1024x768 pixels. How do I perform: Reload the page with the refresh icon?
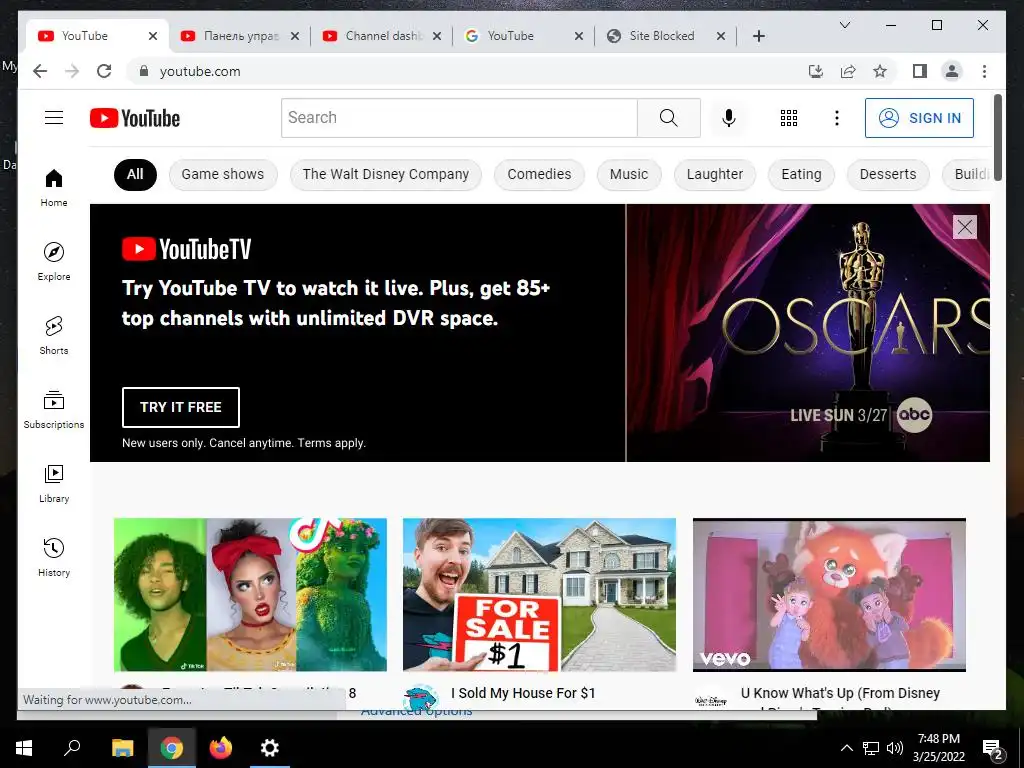(x=104, y=71)
